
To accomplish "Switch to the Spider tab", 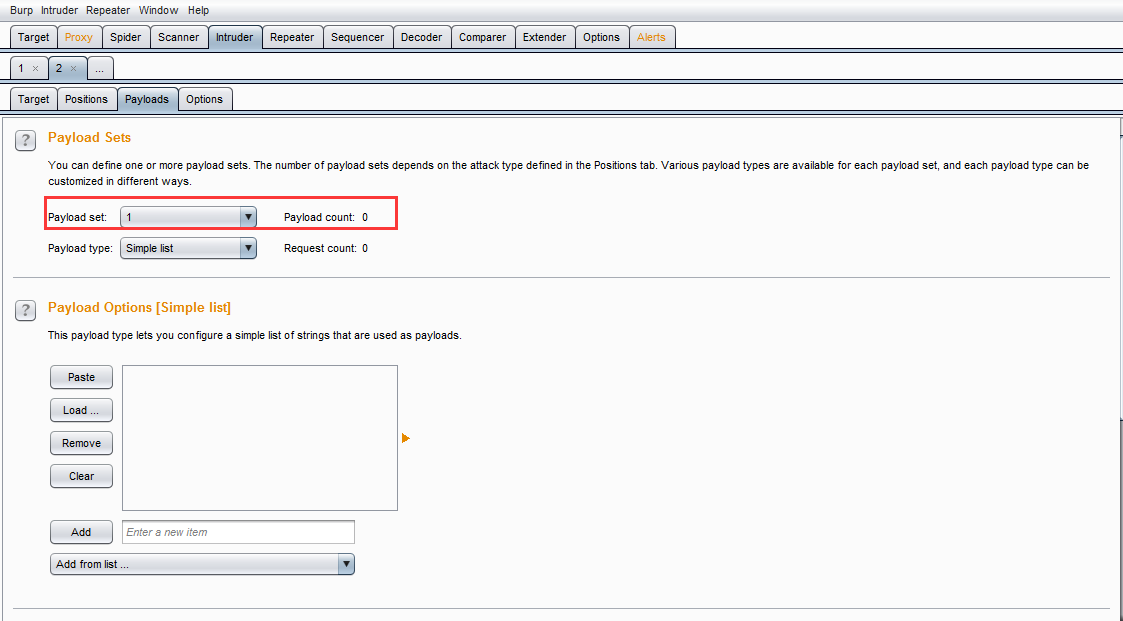I will [x=125, y=37].
